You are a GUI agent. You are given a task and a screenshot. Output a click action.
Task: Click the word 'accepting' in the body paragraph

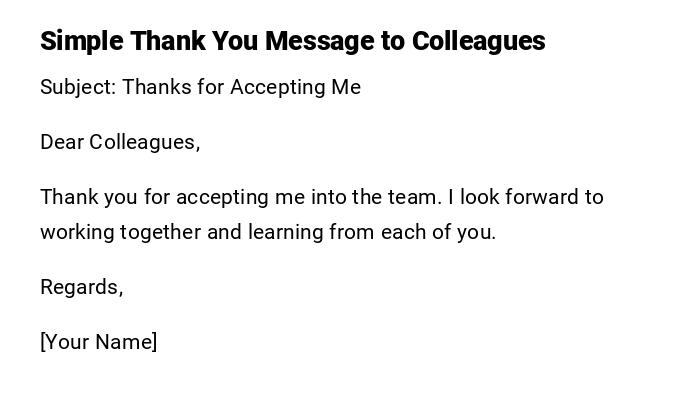click(x=217, y=197)
